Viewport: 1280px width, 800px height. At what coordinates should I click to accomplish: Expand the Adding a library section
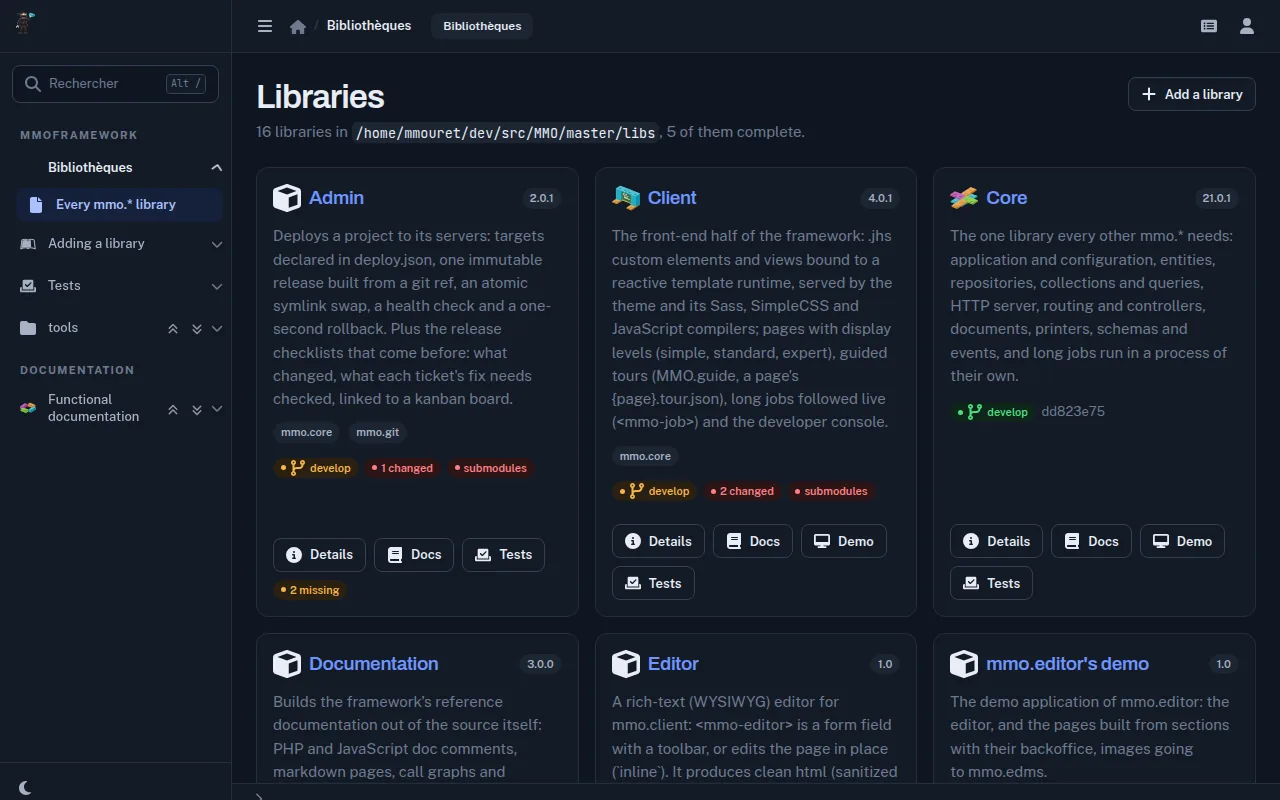coord(216,243)
